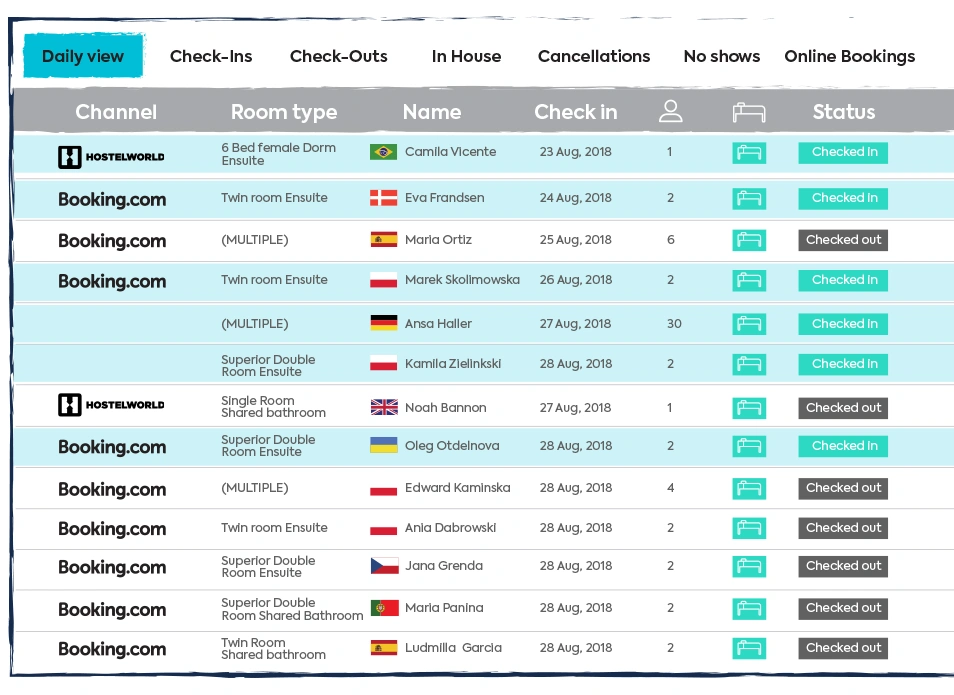Click the Superior Double Room Shared Bathroom cell
The height and width of the screenshot is (695, 954).
(x=292, y=609)
